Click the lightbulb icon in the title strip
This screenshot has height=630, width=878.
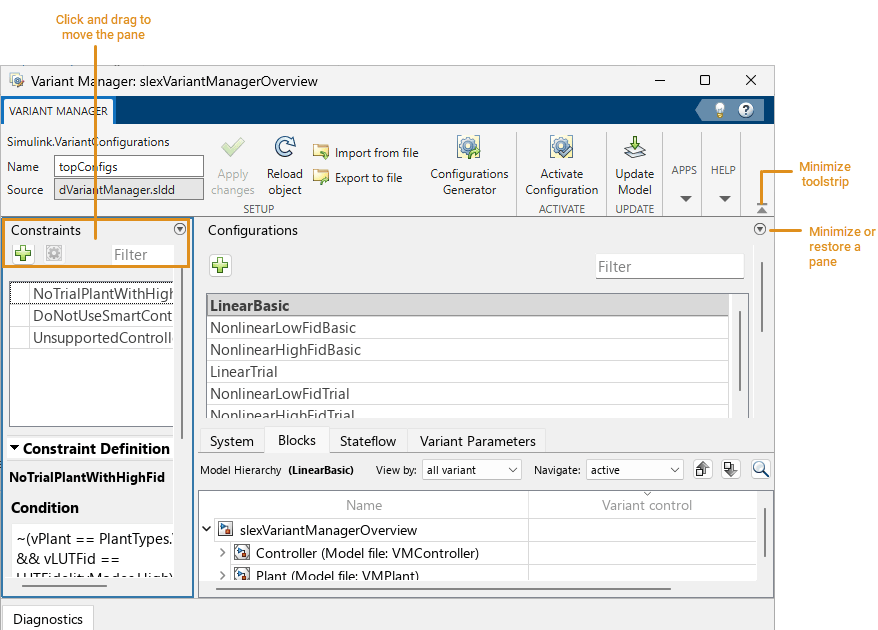point(720,110)
